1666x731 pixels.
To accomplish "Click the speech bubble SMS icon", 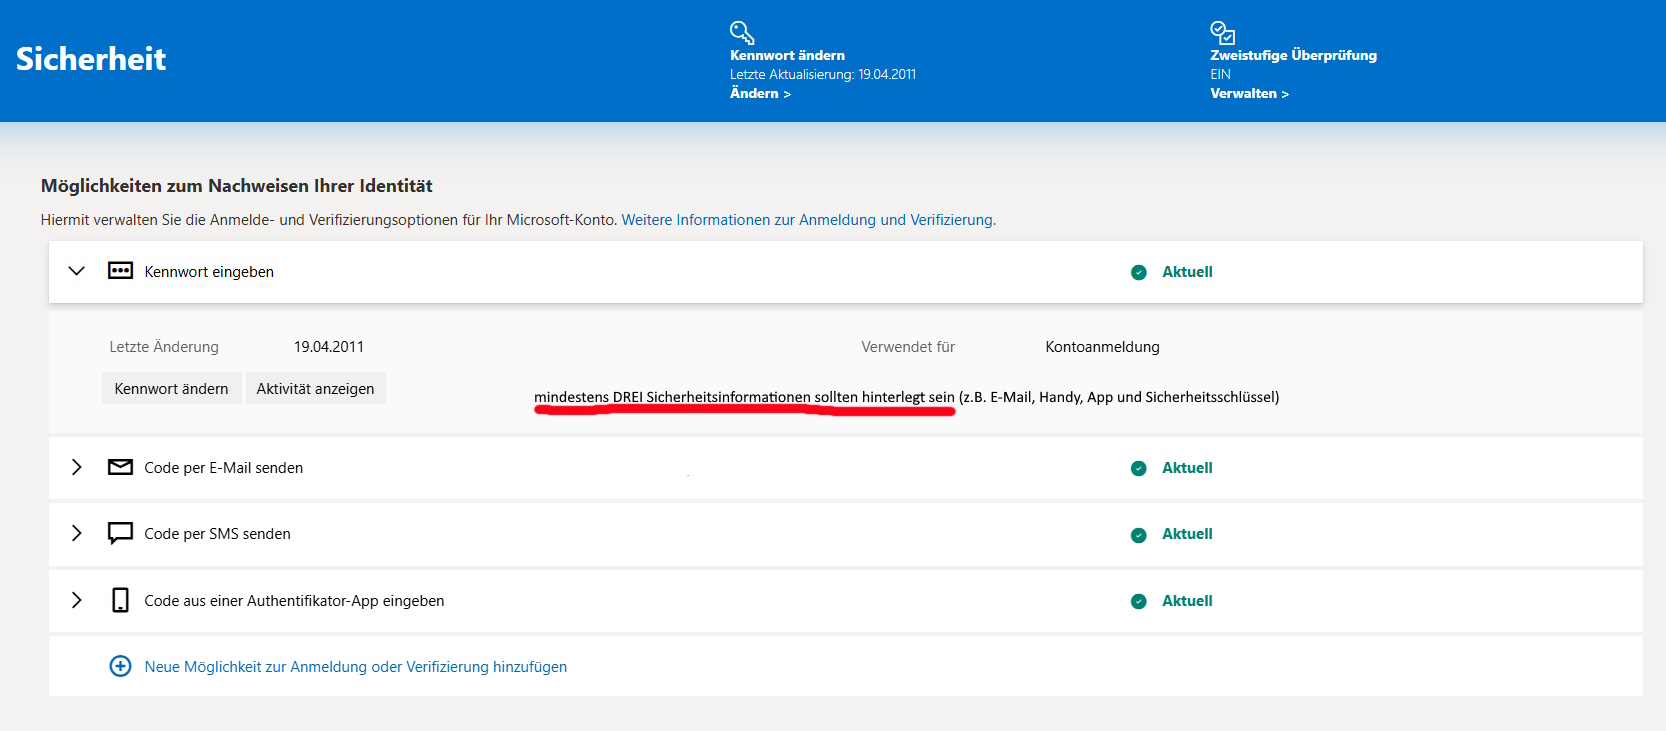I will (x=120, y=533).
